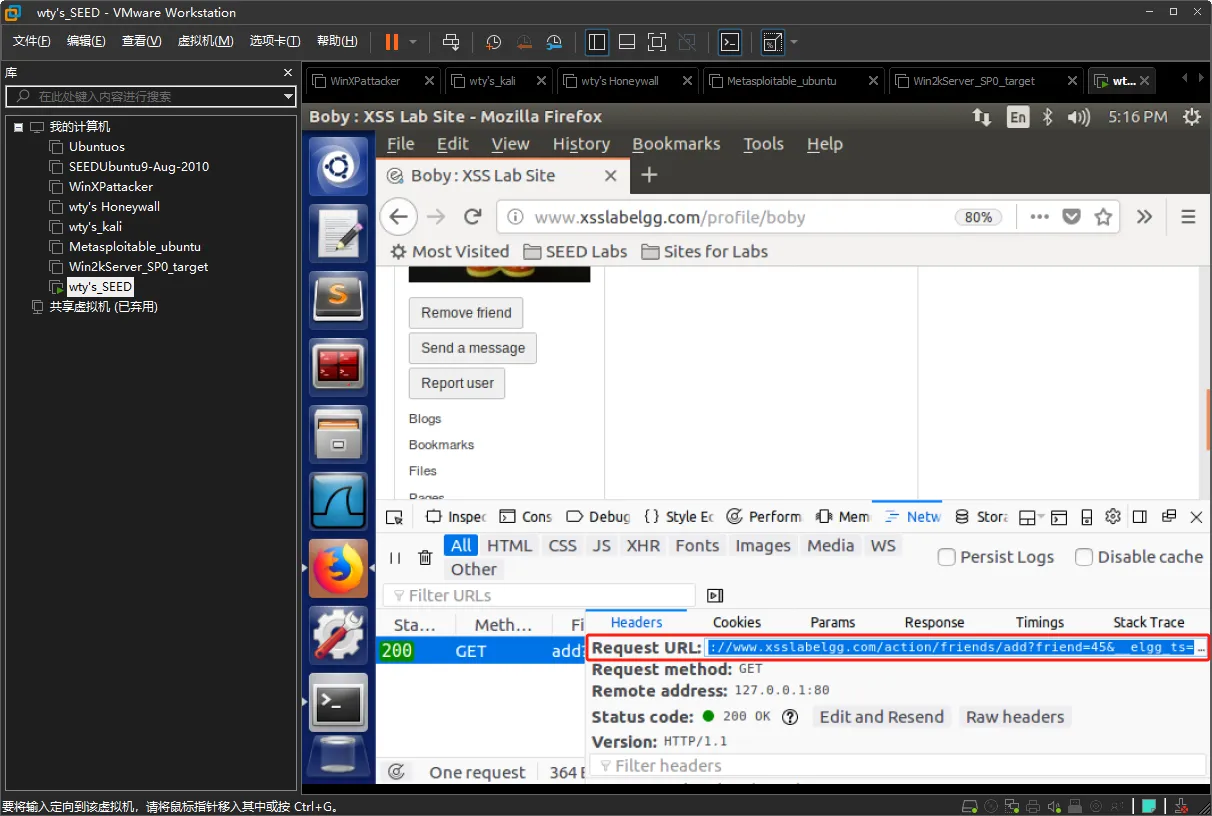Revert to snapshot using the orange-arrow clock icon

click(524, 42)
